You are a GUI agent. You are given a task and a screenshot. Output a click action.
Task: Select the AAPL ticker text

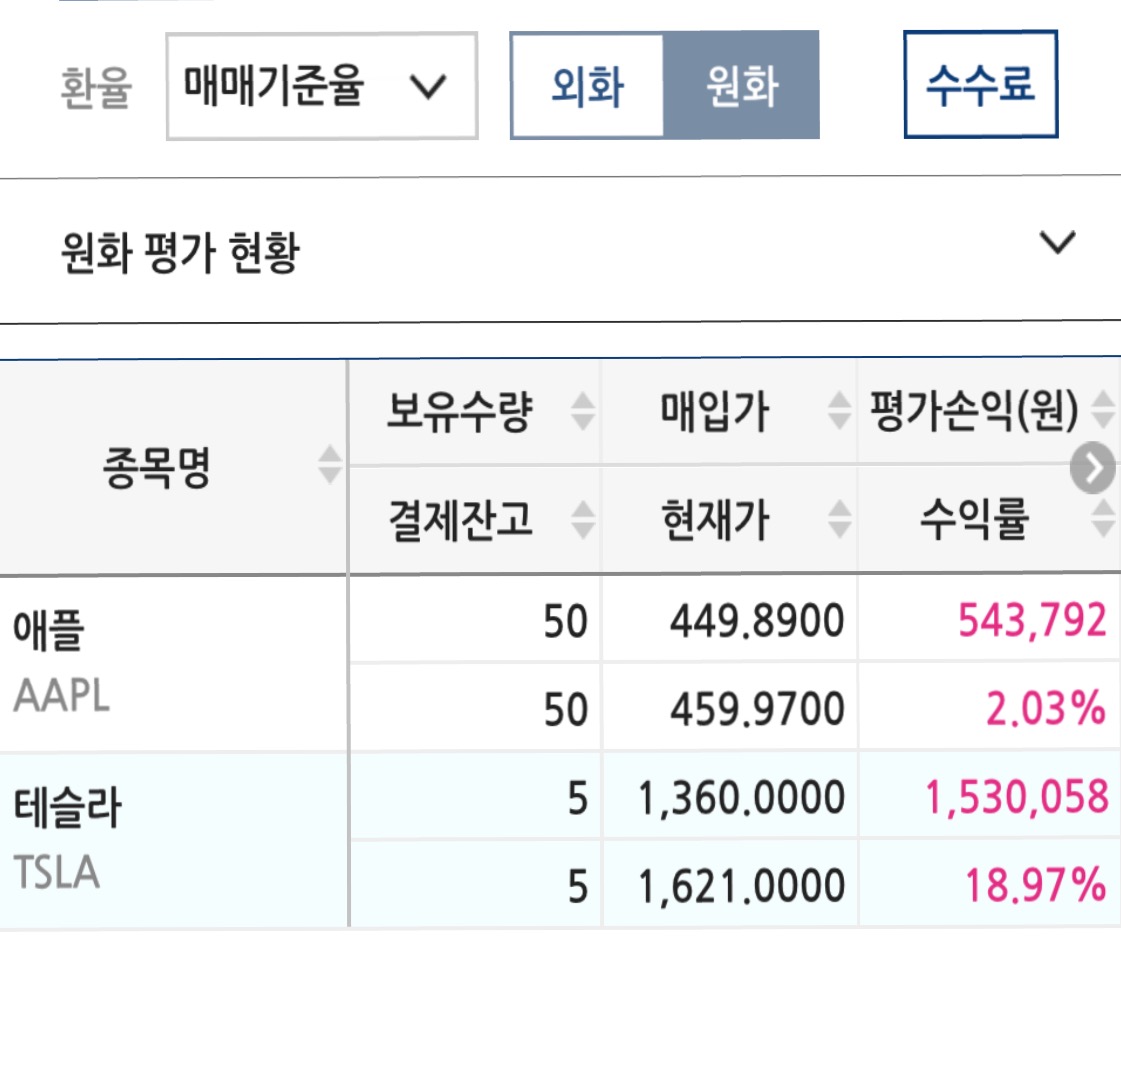[61, 696]
